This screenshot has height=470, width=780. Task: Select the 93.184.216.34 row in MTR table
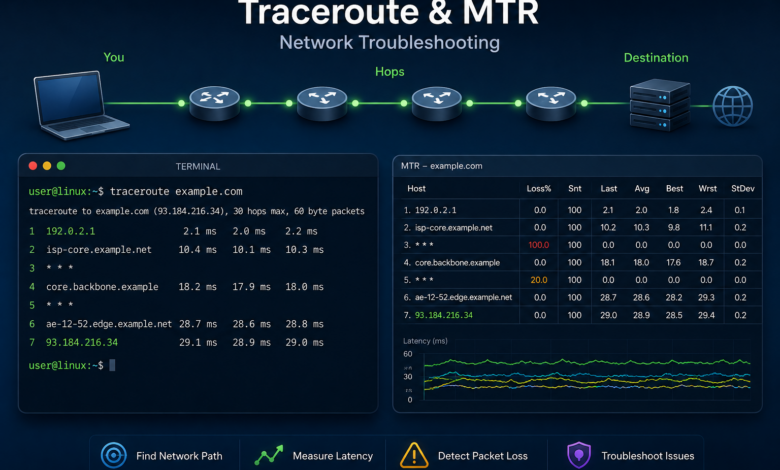[580, 315]
